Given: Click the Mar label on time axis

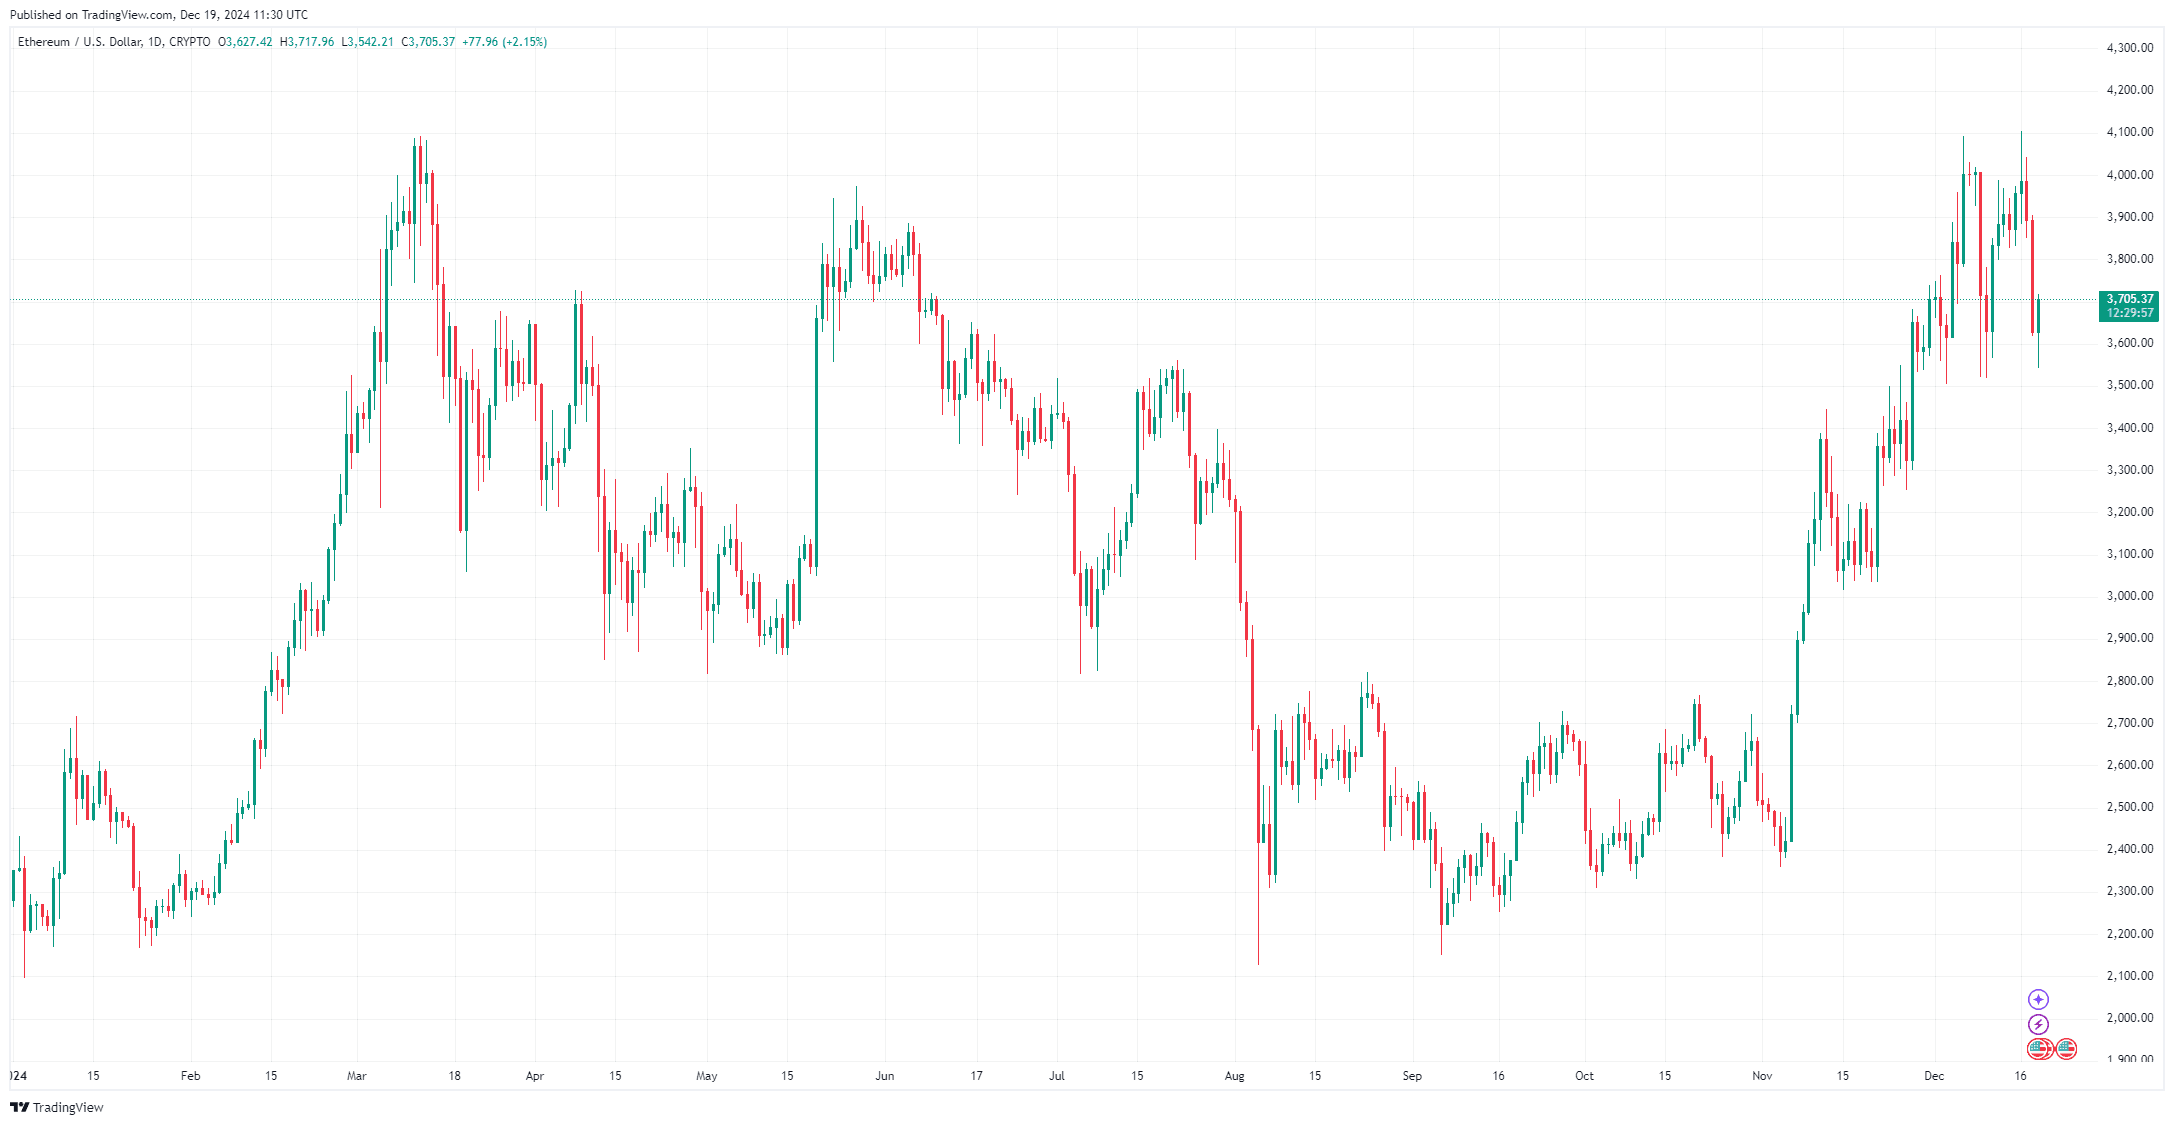Looking at the screenshot, I should (x=357, y=1076).
